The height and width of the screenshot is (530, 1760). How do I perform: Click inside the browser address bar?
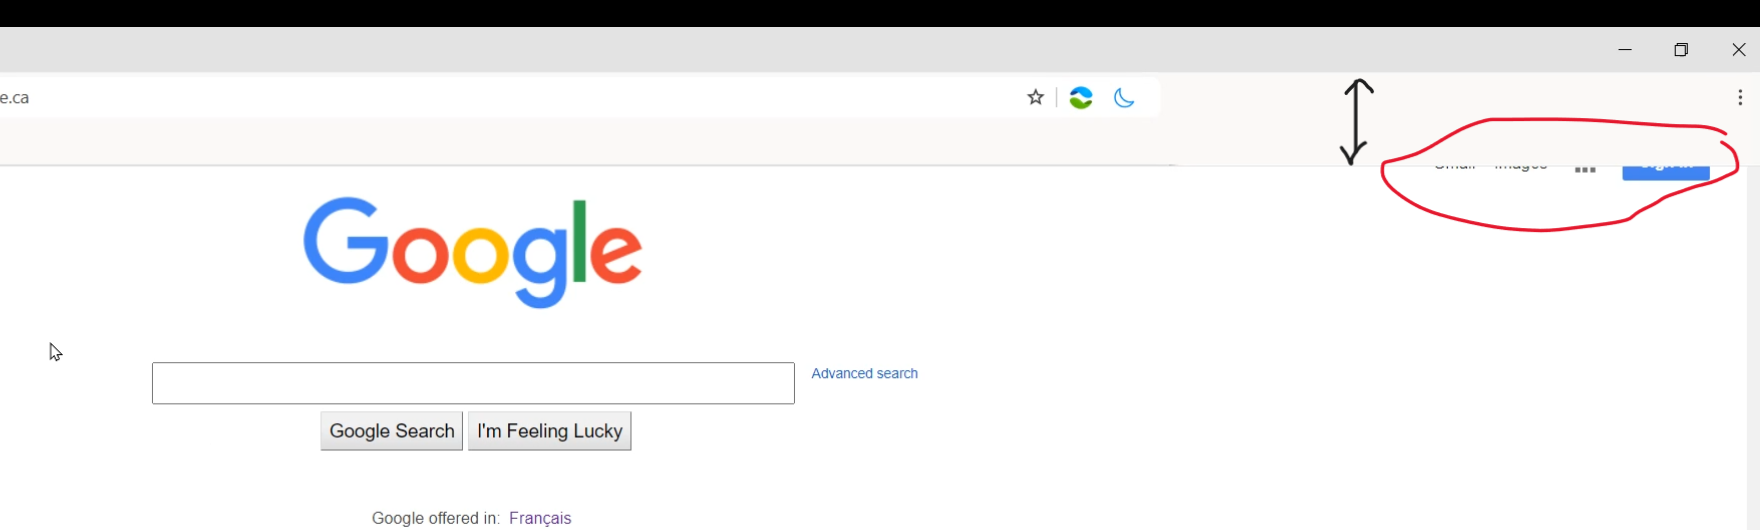[x=500, y=98]
